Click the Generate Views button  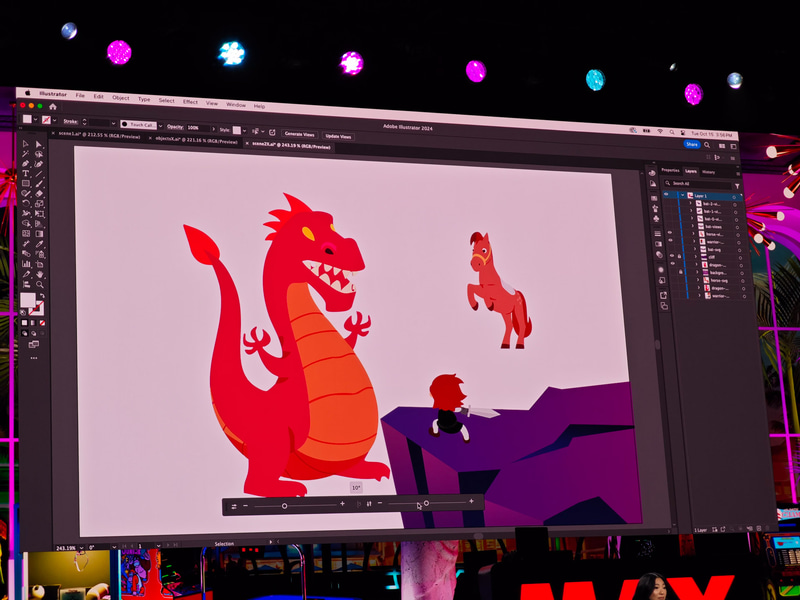pyautogui.click(x=302, y=133)
